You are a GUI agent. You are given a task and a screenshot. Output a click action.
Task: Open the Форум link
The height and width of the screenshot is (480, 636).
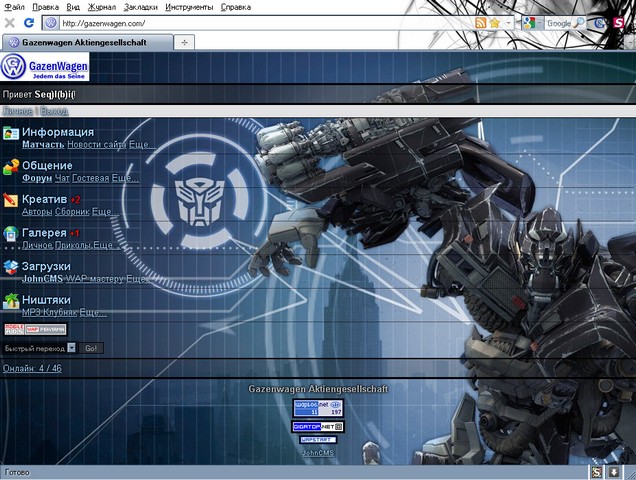point(37,178)
